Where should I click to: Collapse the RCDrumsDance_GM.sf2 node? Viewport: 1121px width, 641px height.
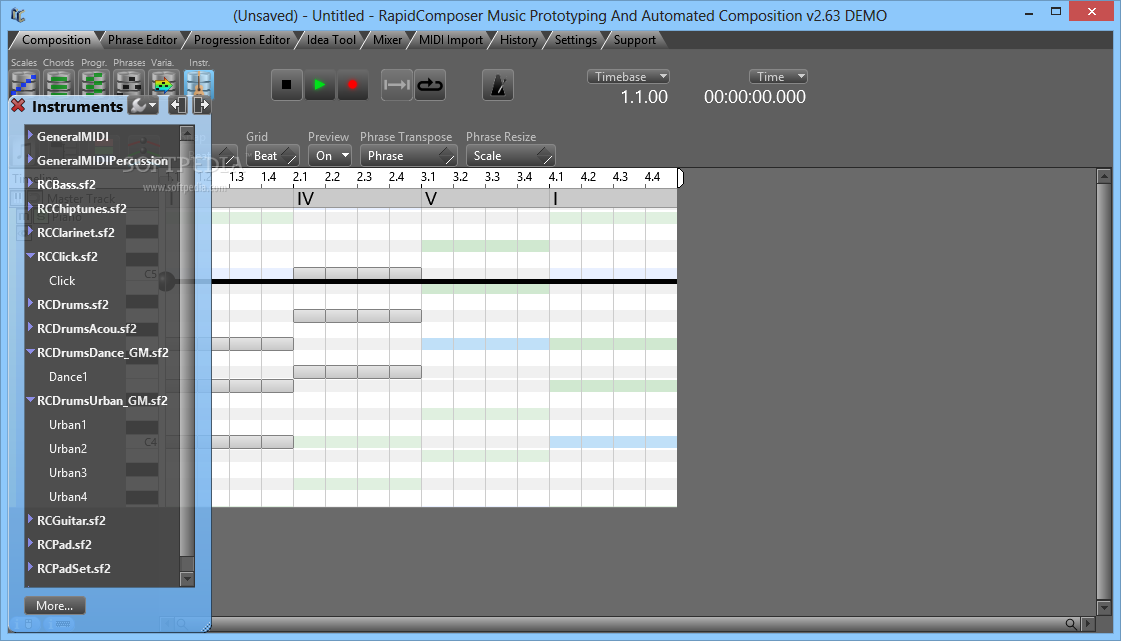coord(30,351)
